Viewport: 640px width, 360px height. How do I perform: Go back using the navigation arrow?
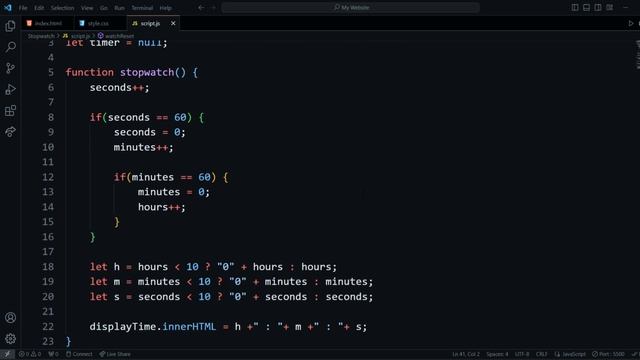(x=201, y=7)
